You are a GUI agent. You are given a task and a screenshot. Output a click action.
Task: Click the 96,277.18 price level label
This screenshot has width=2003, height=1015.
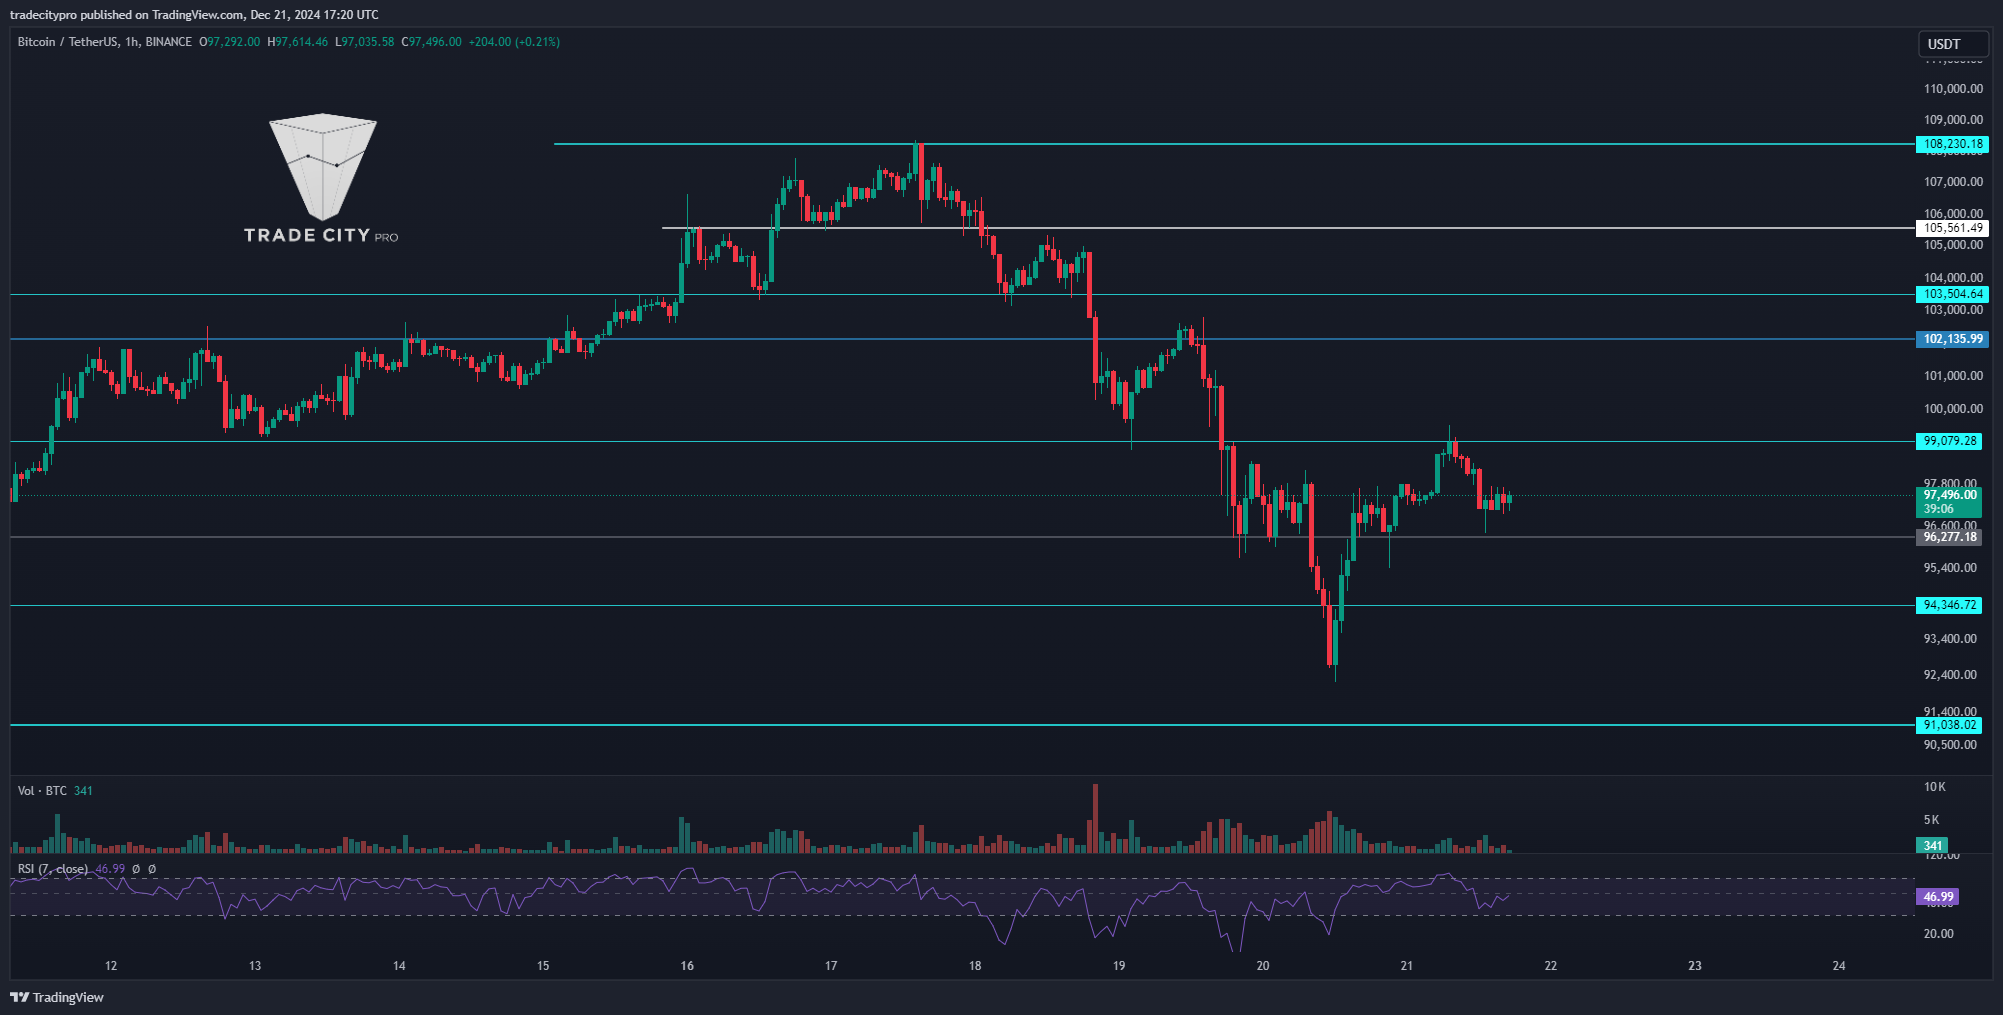click(x=1949, y=537)
